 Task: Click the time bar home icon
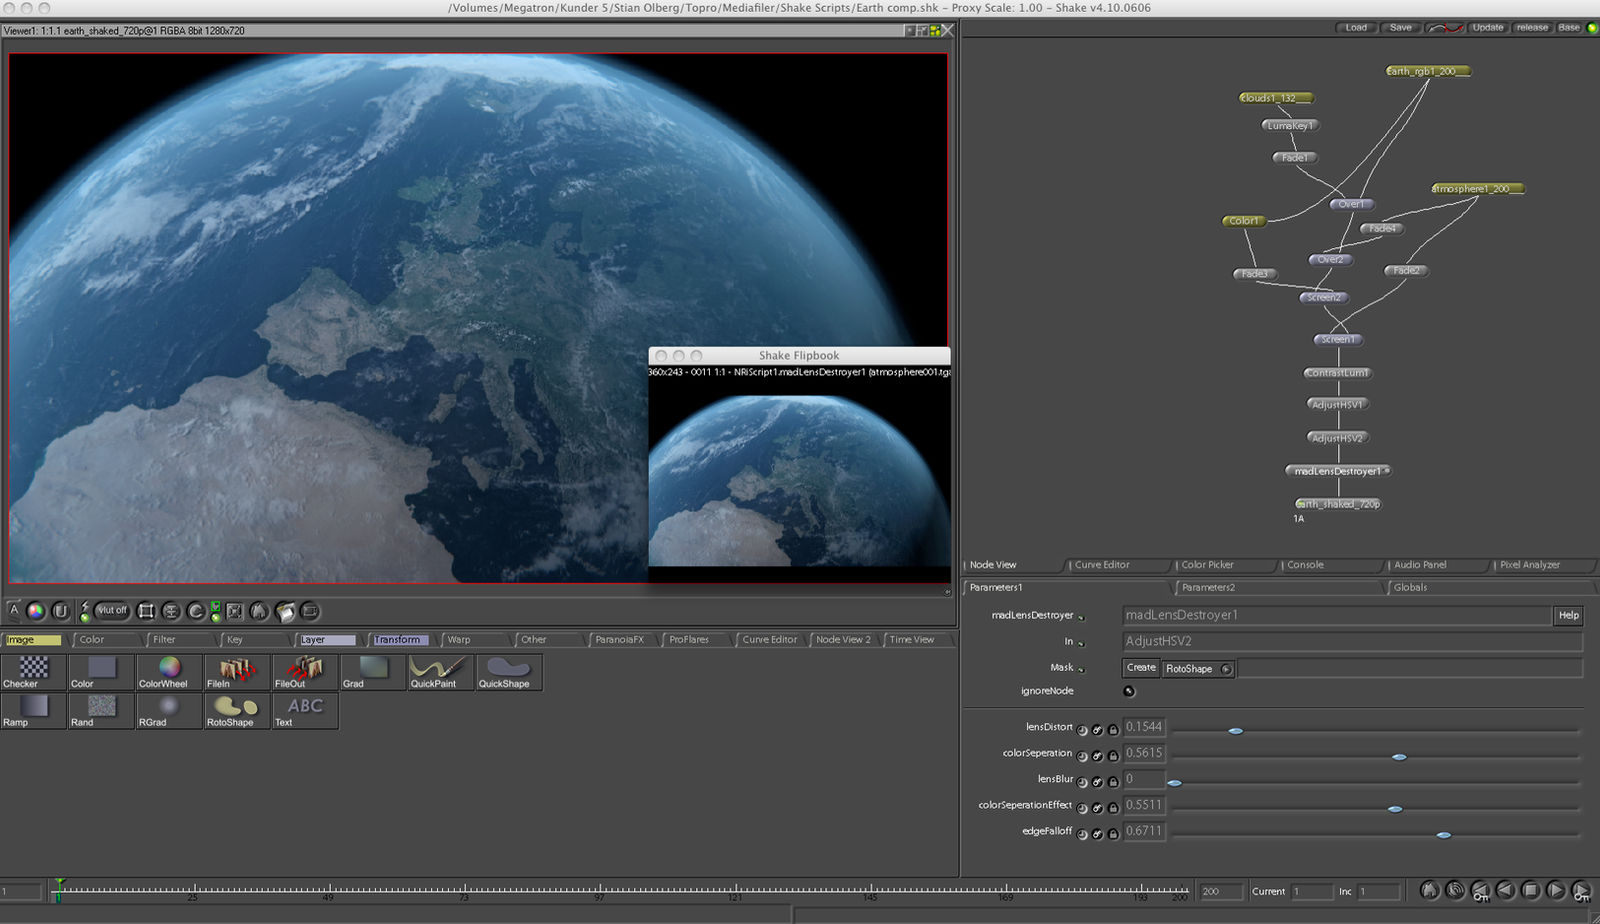pyautogui.click(x=1429, y=890)
